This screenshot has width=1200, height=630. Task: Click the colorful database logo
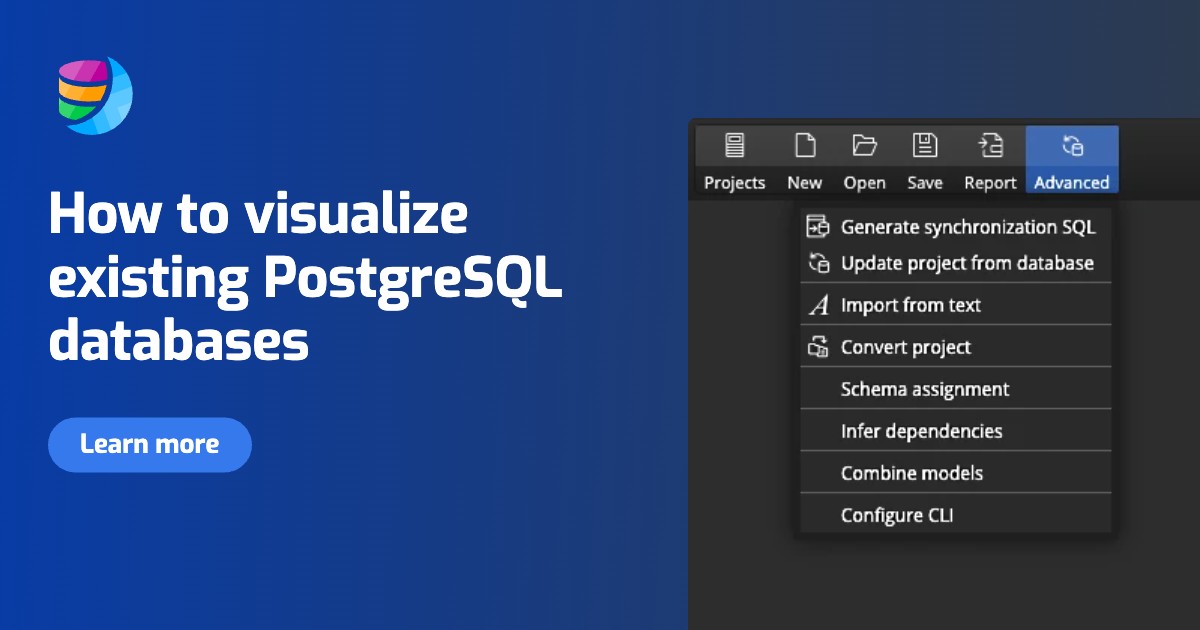95,95
